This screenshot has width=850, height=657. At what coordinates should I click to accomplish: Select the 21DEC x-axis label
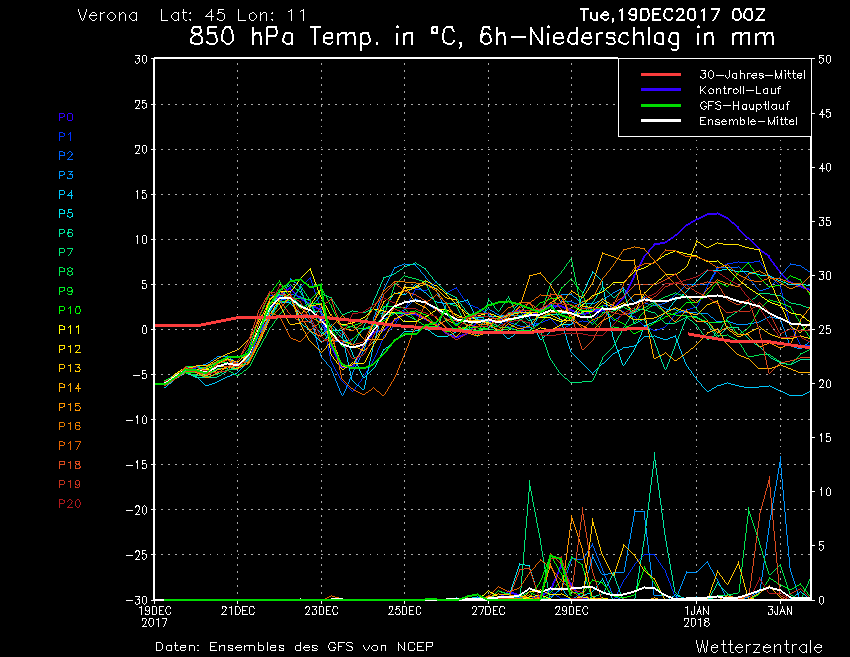[238, 611]
